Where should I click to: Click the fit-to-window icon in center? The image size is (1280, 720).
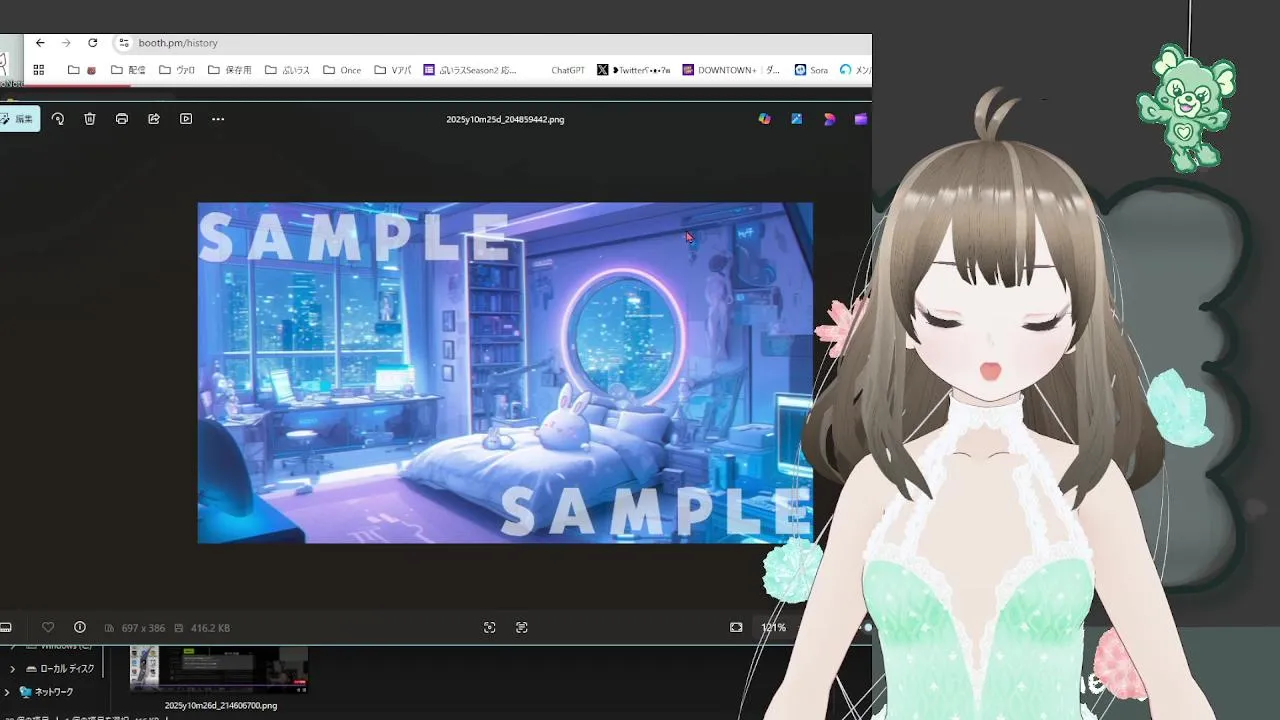490,627
